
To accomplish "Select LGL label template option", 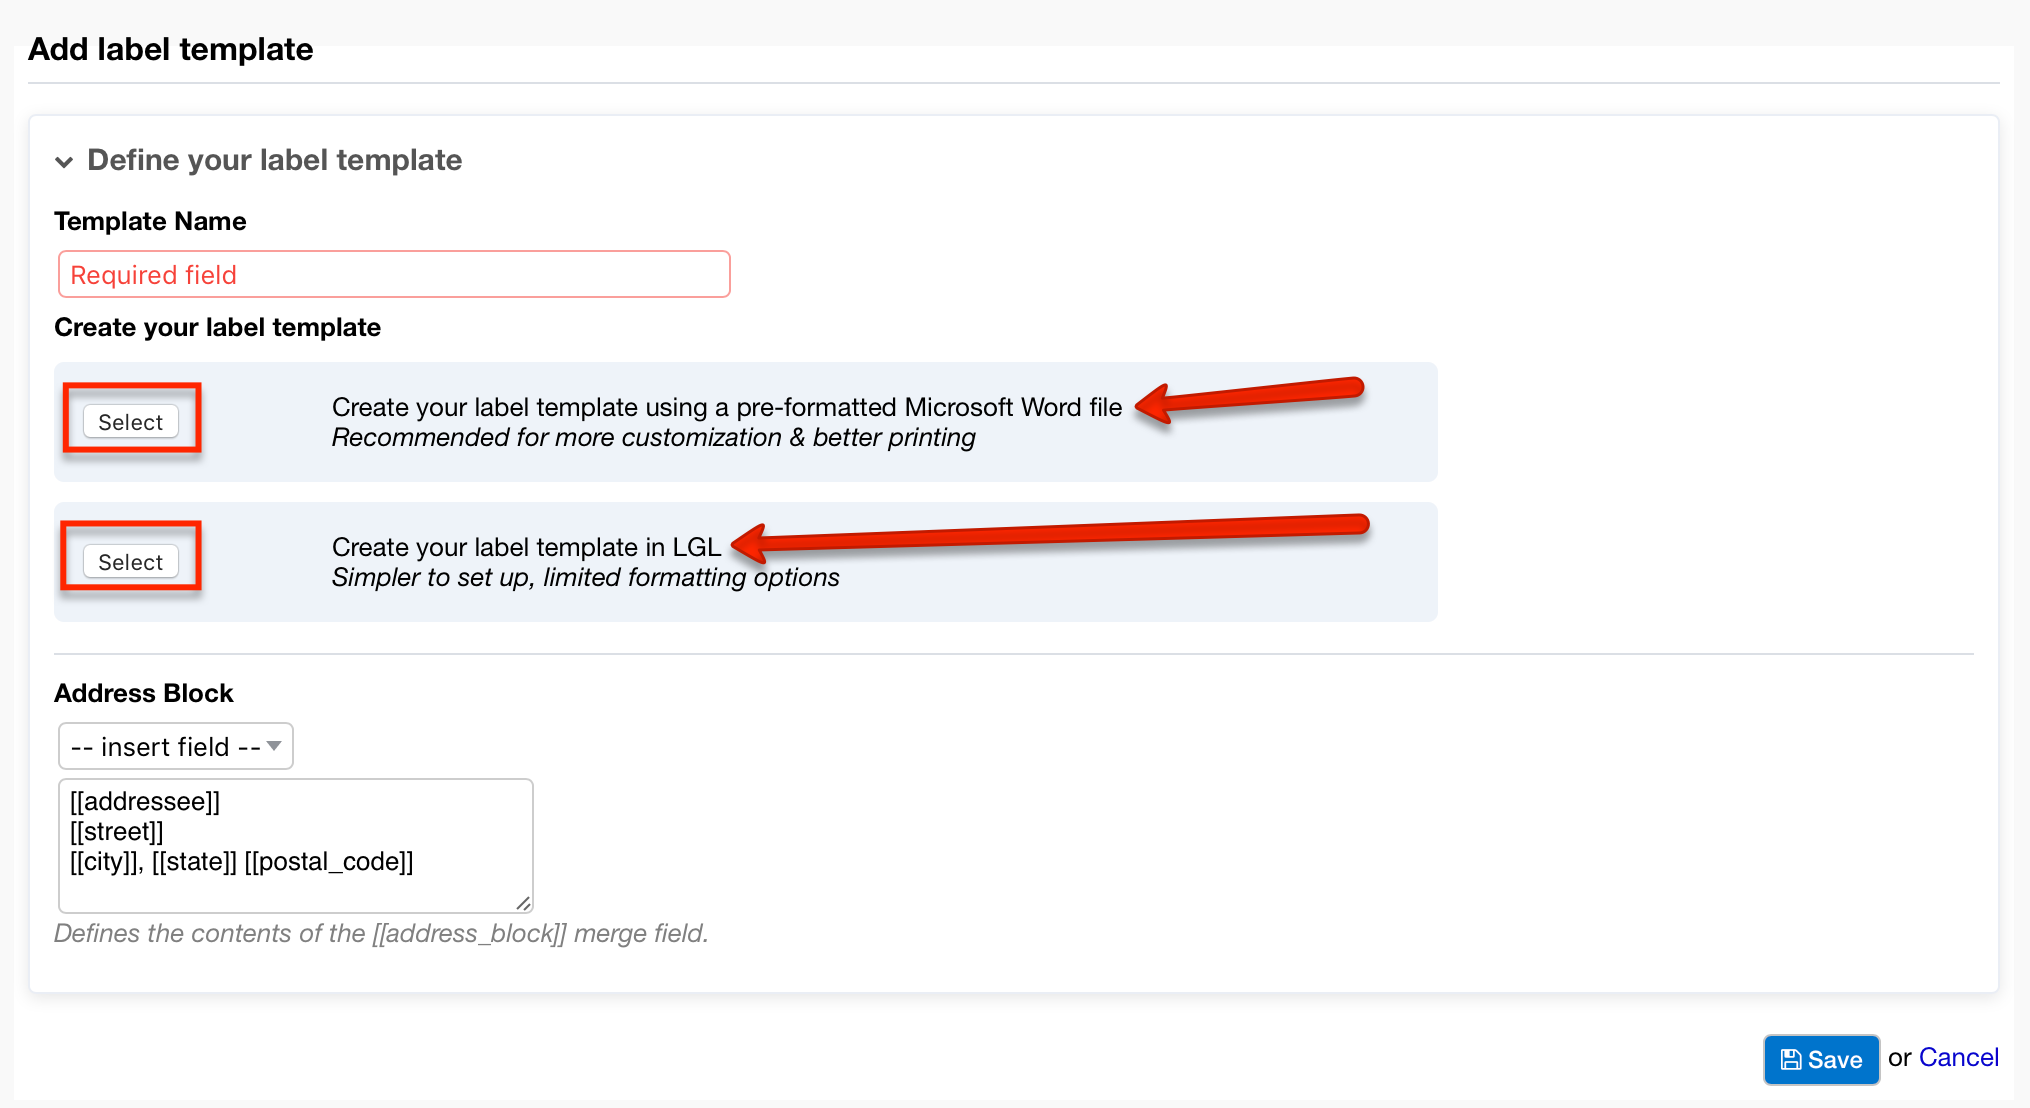I will (131, 559).
